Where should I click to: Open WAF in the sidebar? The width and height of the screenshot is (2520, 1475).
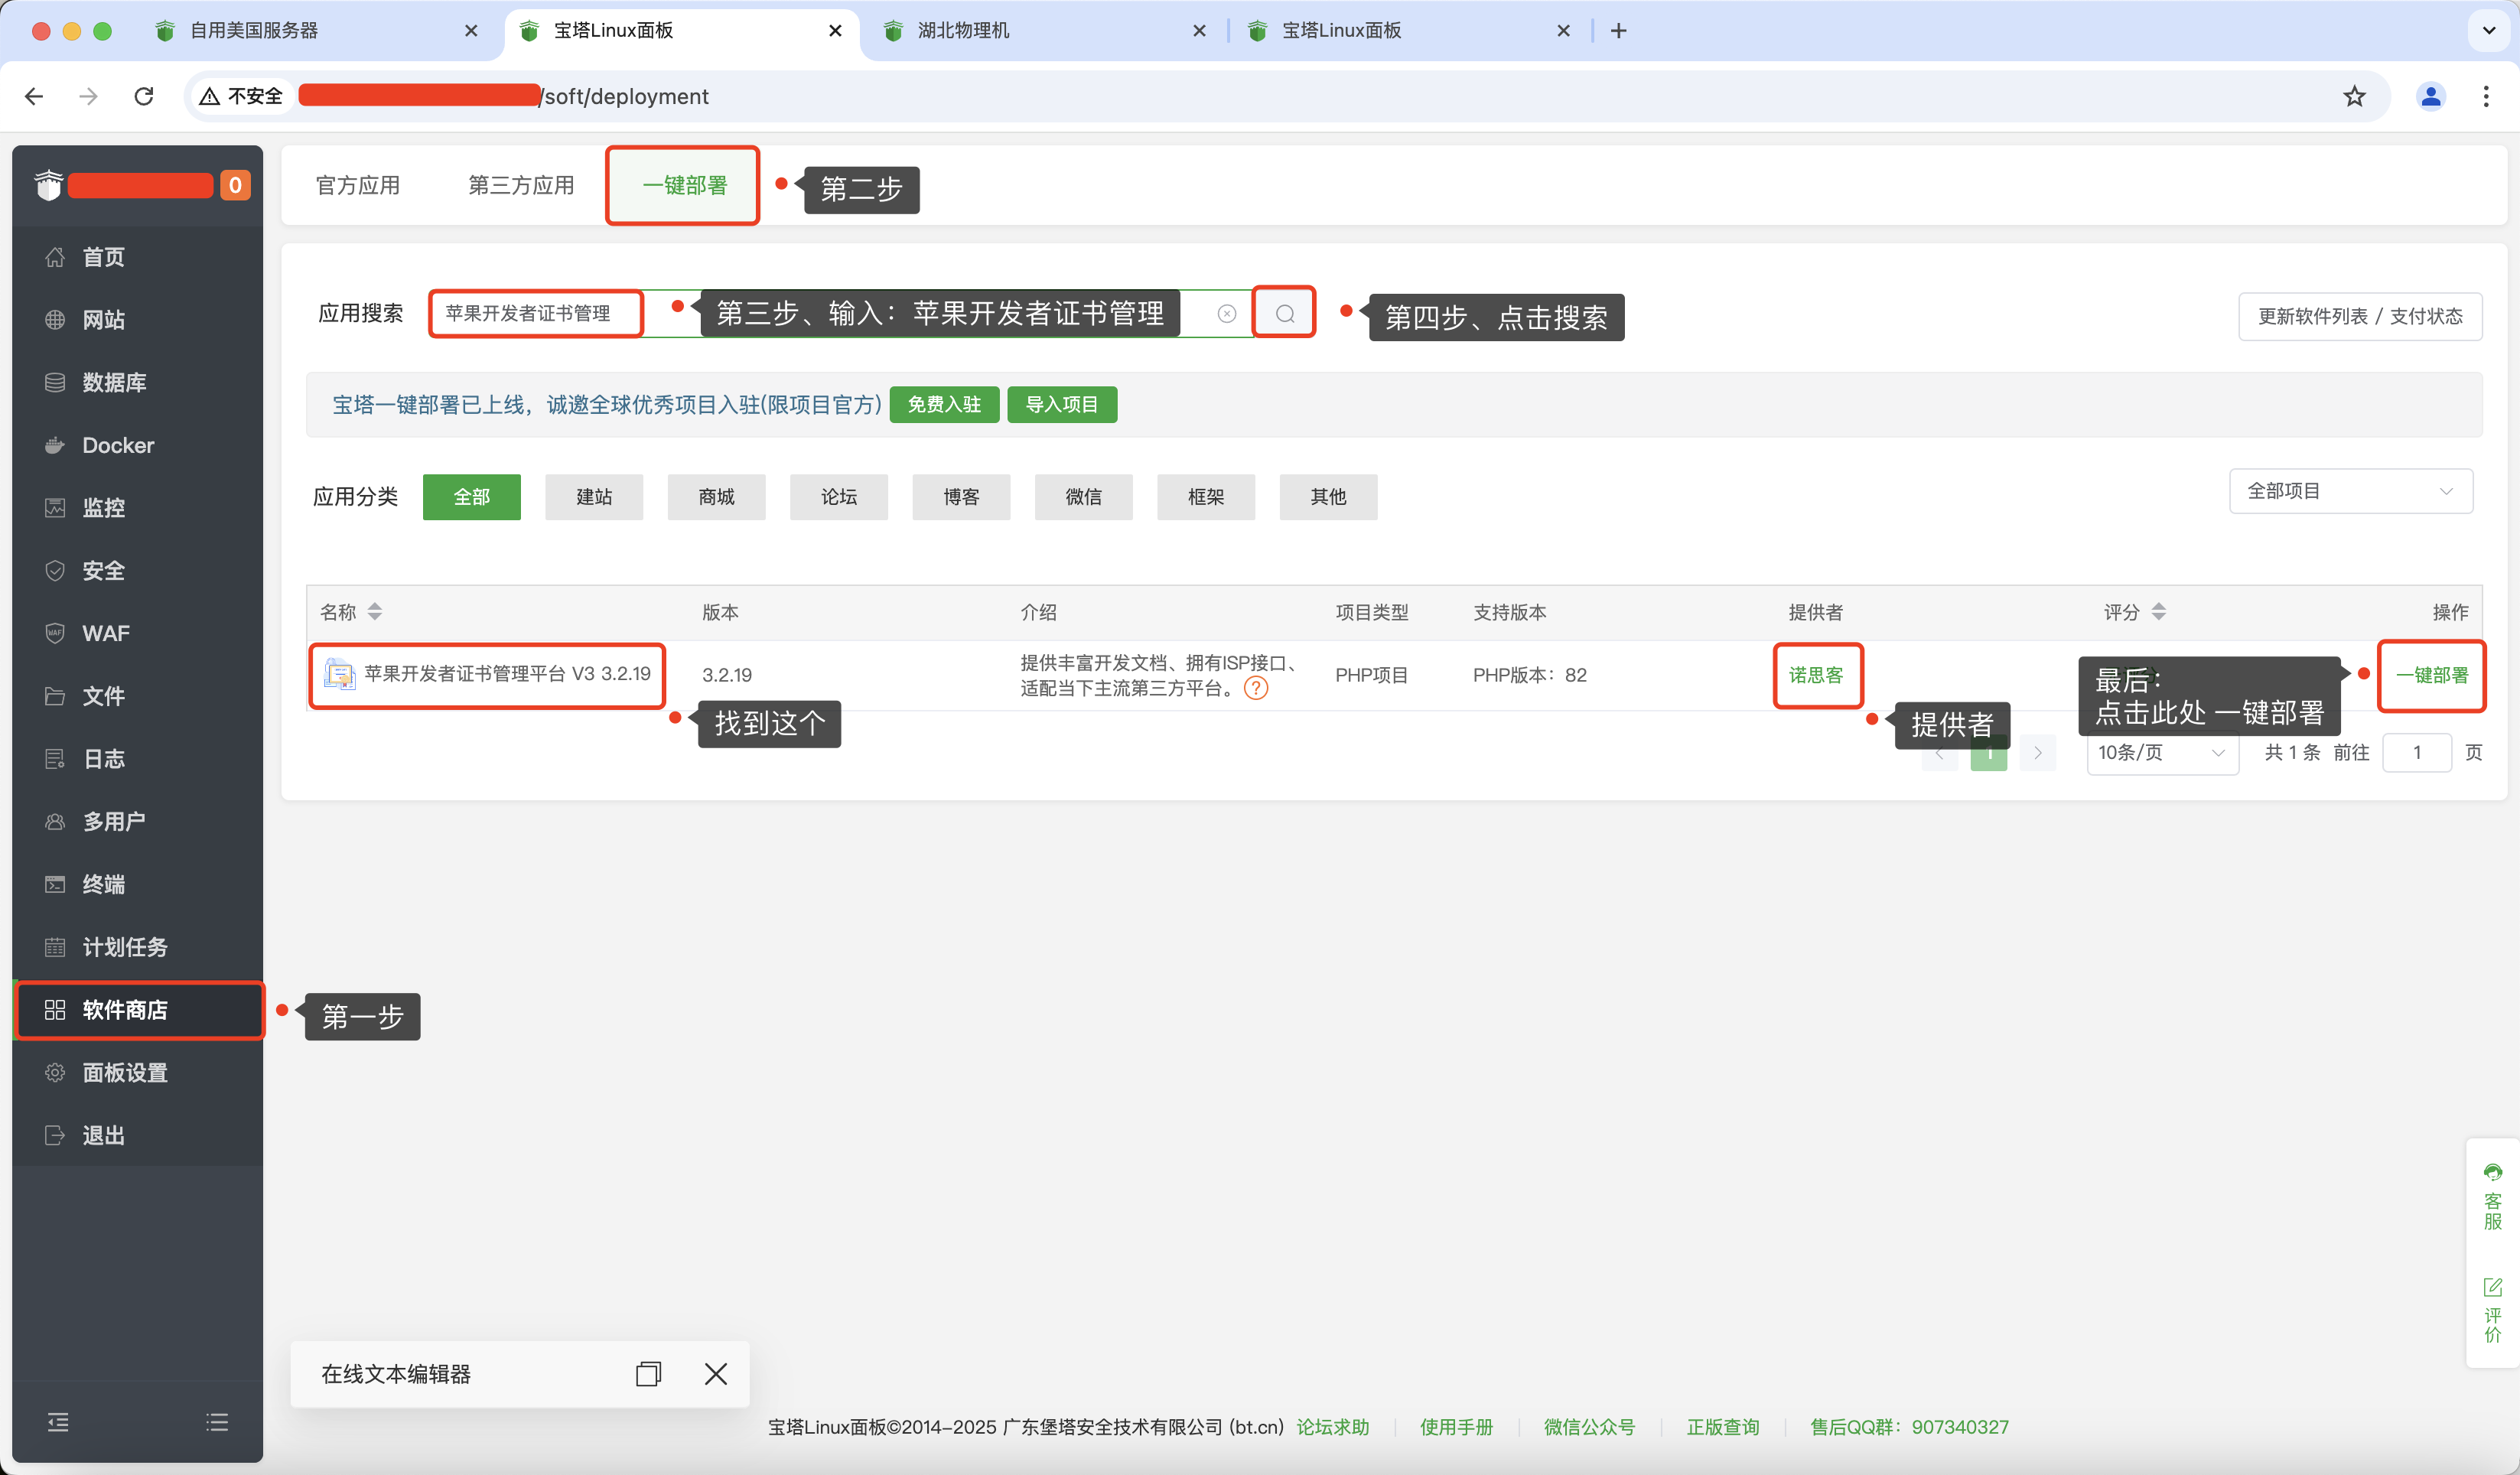coord(138,633)
